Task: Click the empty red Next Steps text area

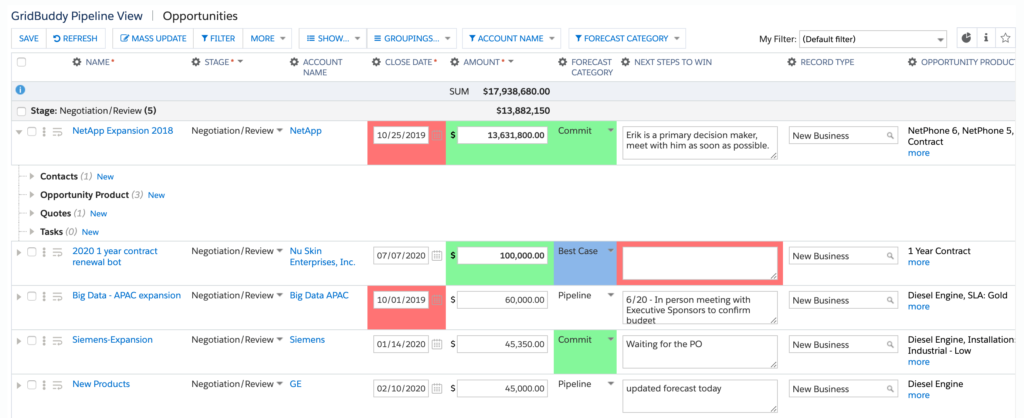Action: [x=699, y=263]
